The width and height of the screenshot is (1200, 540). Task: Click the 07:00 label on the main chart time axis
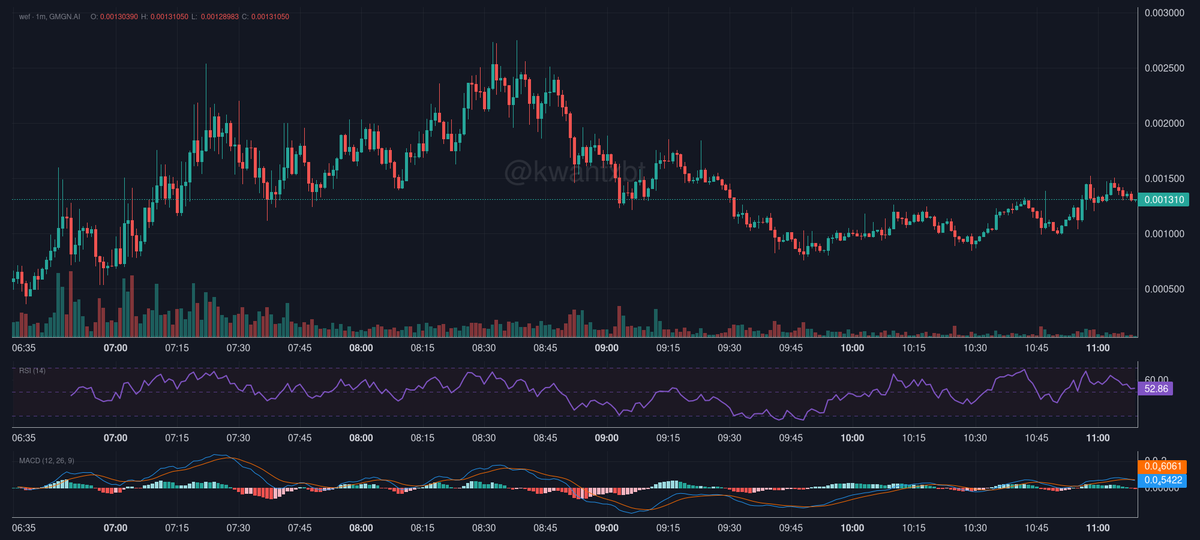116,348
